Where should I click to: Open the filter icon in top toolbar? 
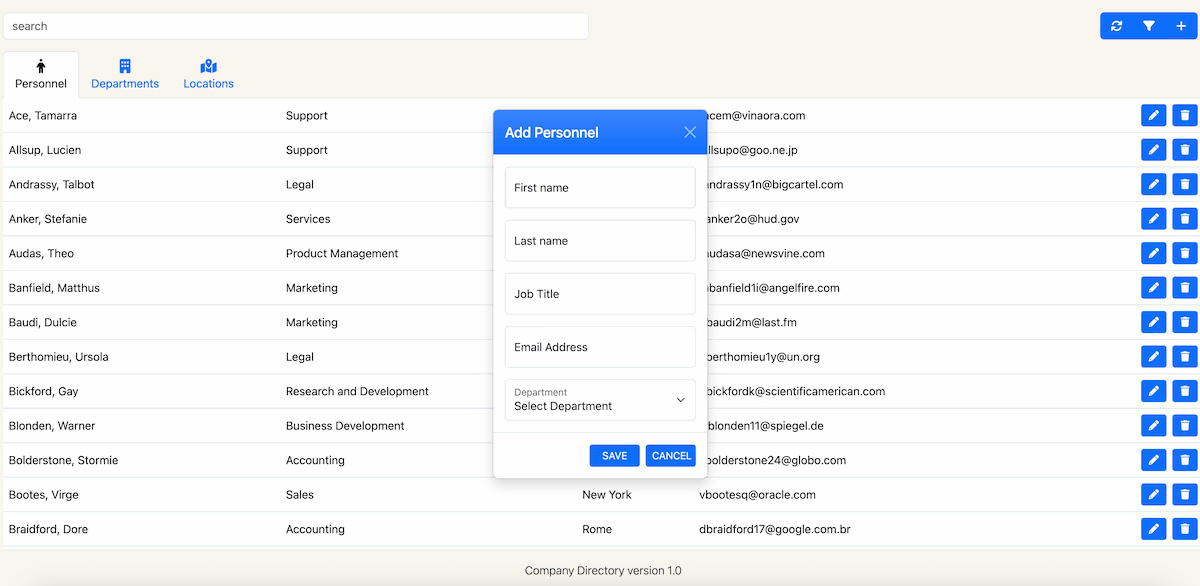point(1149,26)
